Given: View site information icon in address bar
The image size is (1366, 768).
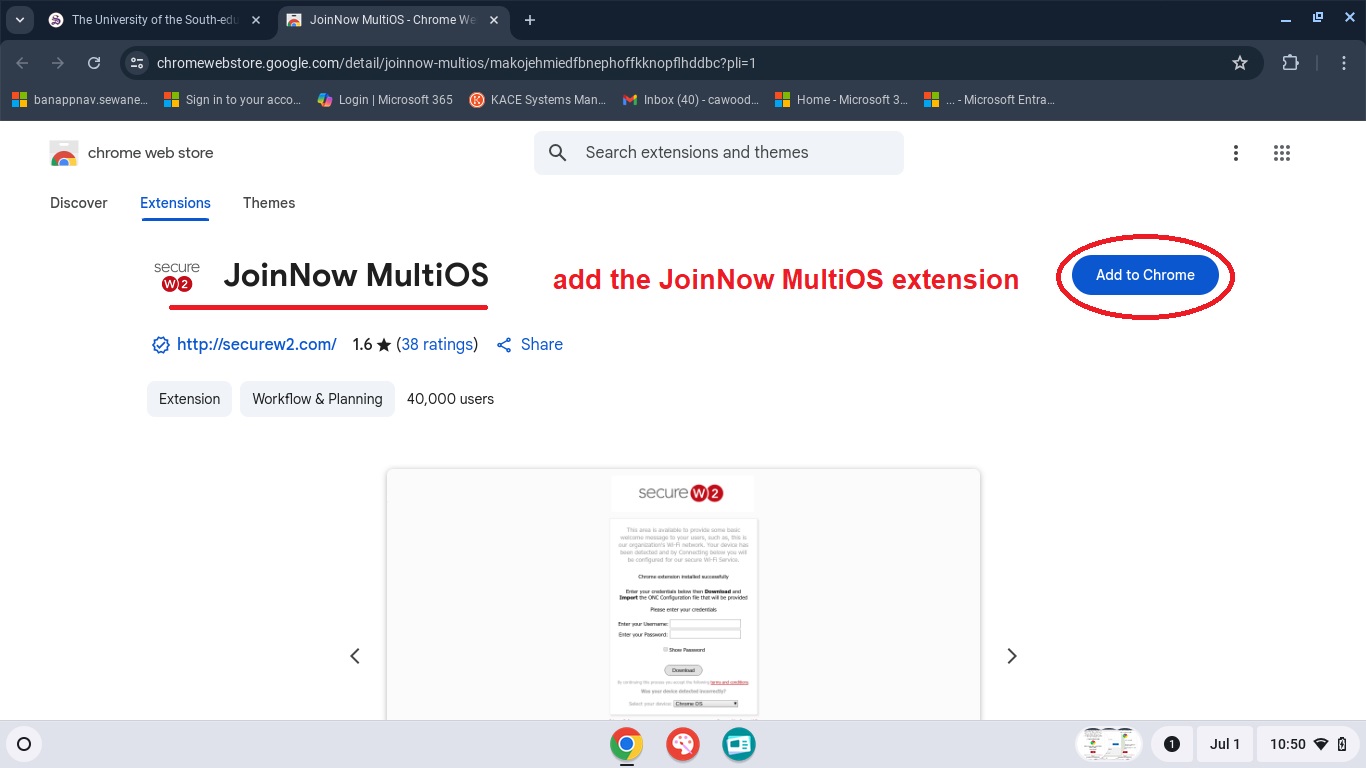Looking at the screenshot, I should click(138, 63).
